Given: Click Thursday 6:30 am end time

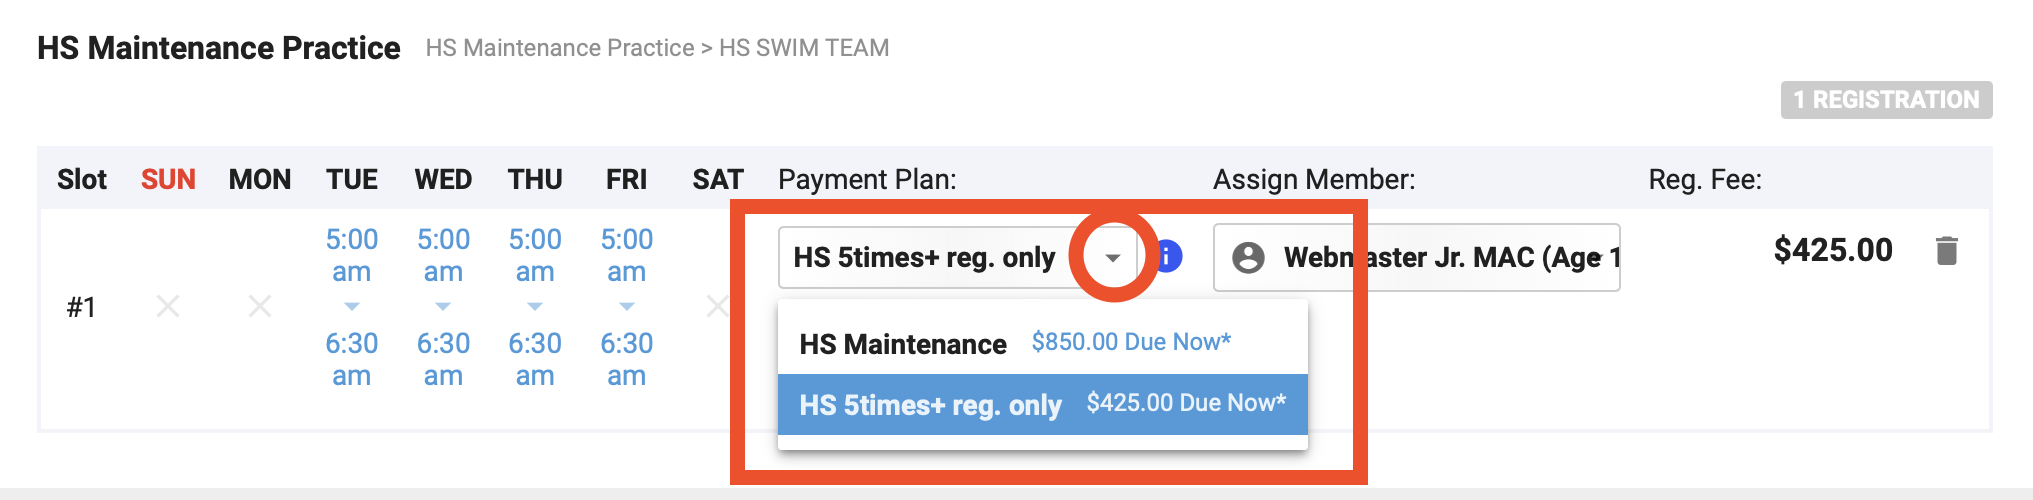Looking at the screenshot, I should (535, 359).
